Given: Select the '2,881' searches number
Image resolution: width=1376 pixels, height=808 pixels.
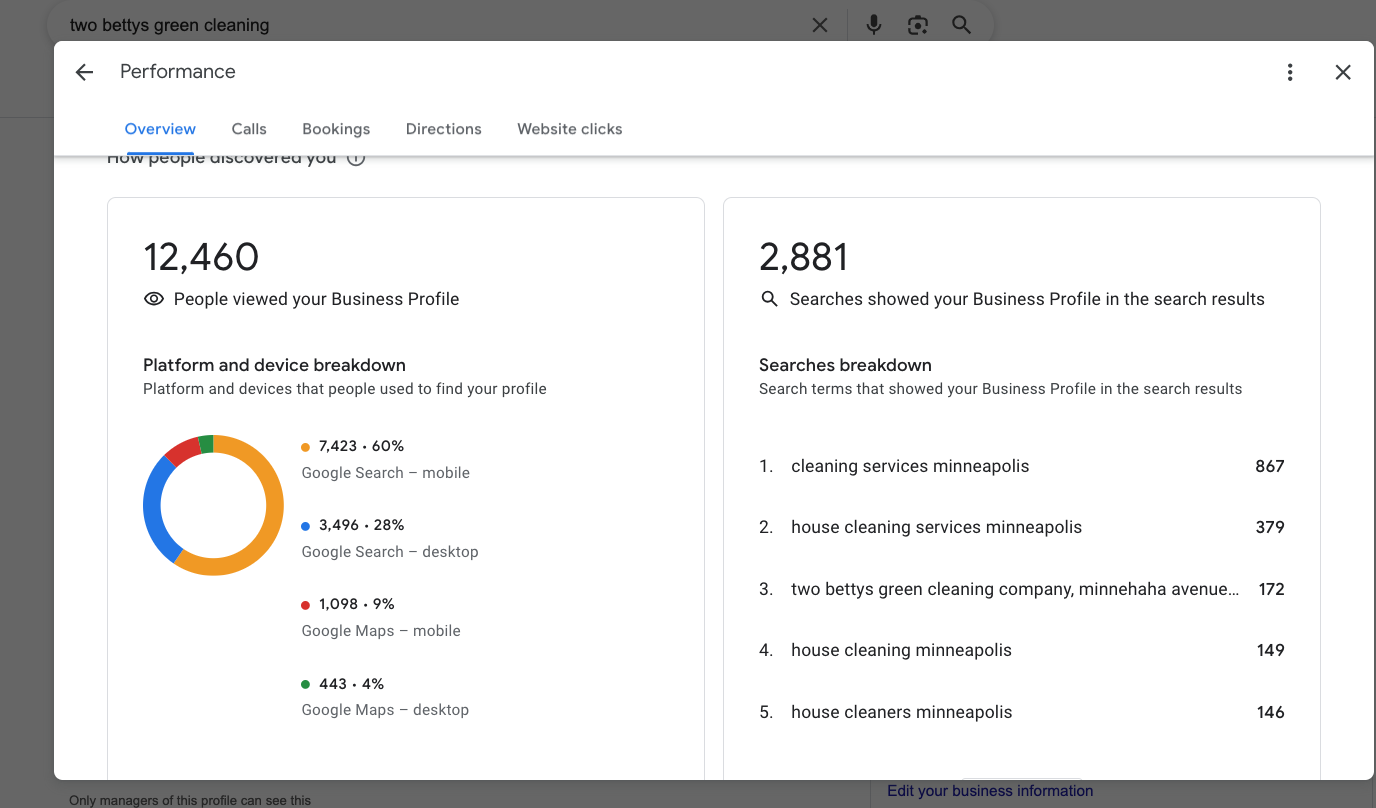Looking at the screenshot, I should click(x=804, y=257).
